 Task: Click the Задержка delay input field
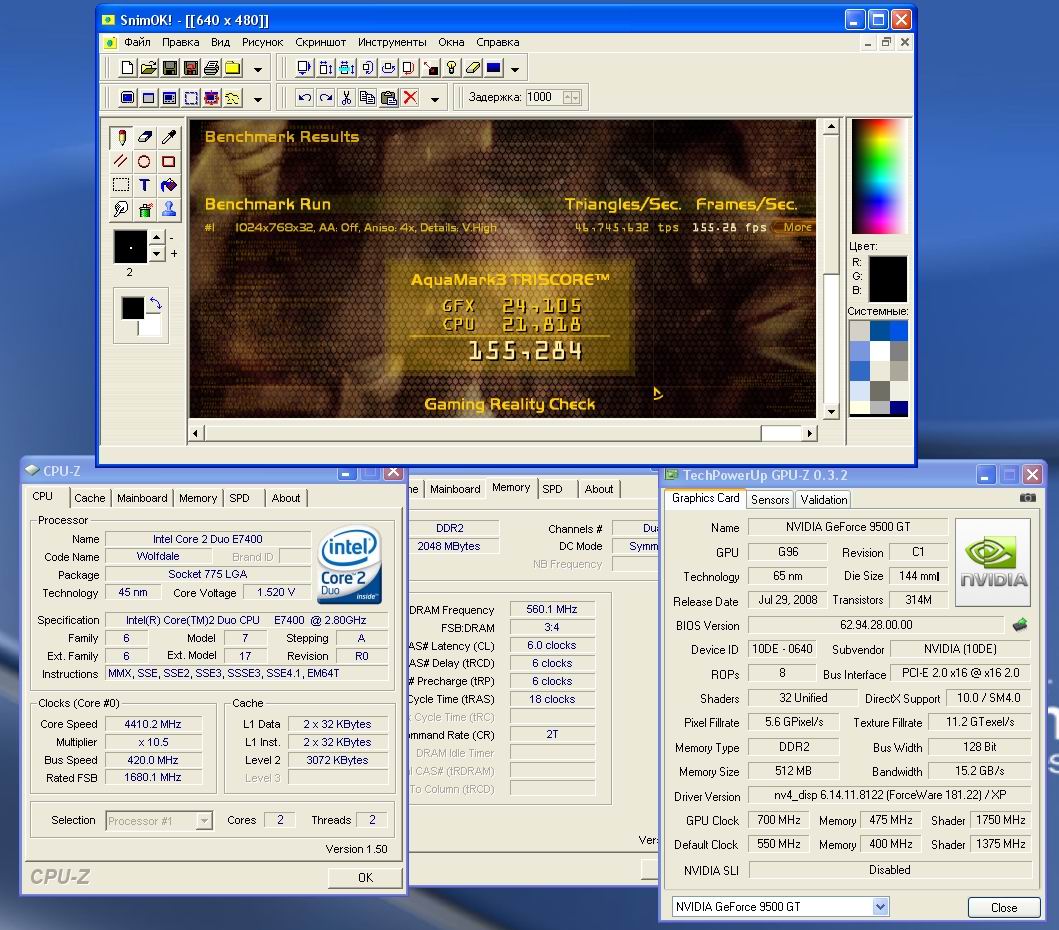544,97
